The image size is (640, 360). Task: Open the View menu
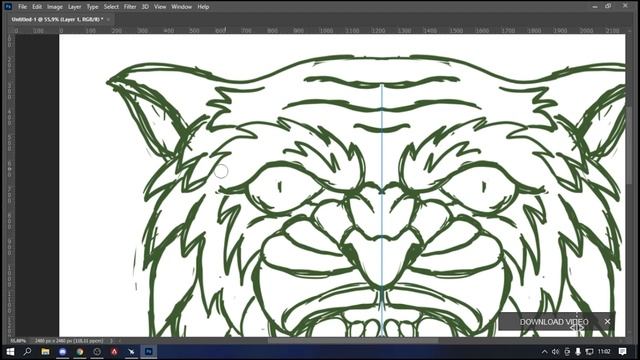tap(160, 7)
